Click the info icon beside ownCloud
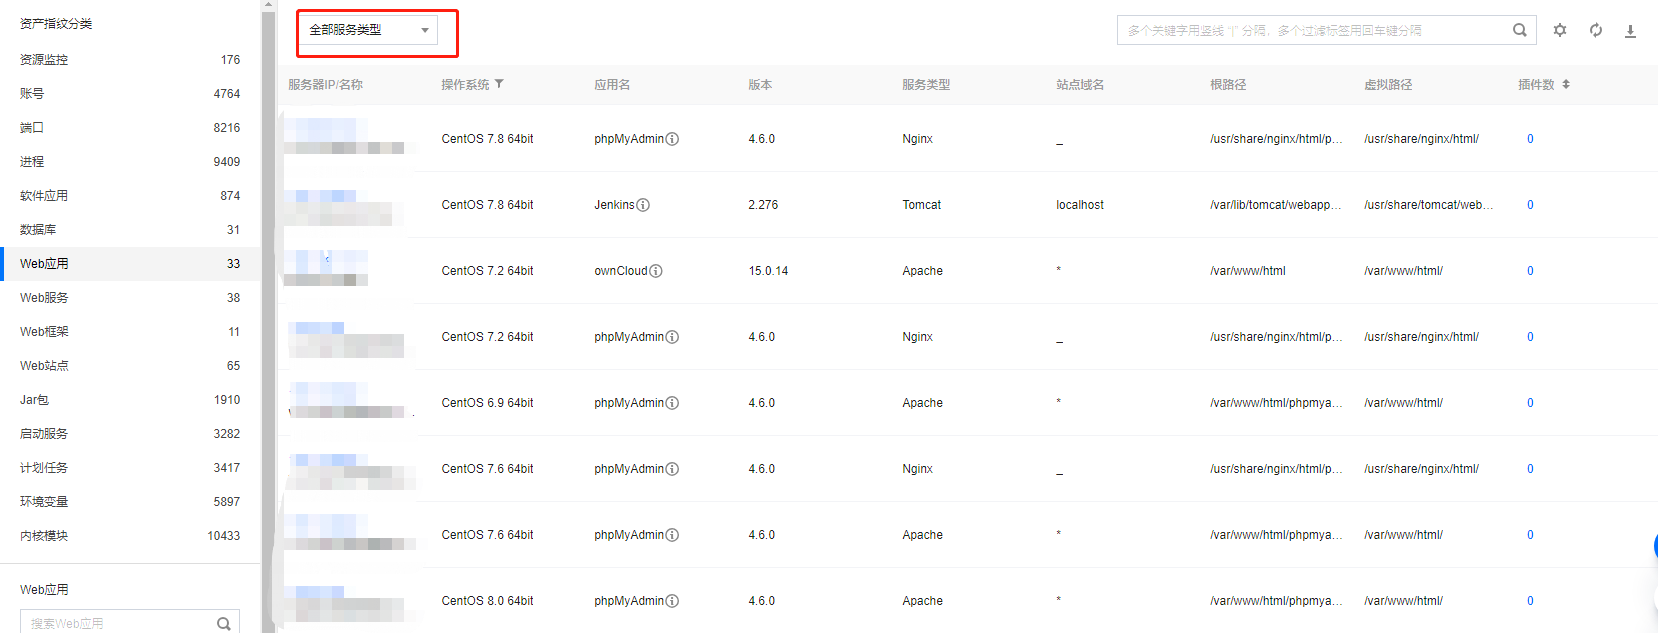This screenshot has height=633, width=1658. coord(656,271)
